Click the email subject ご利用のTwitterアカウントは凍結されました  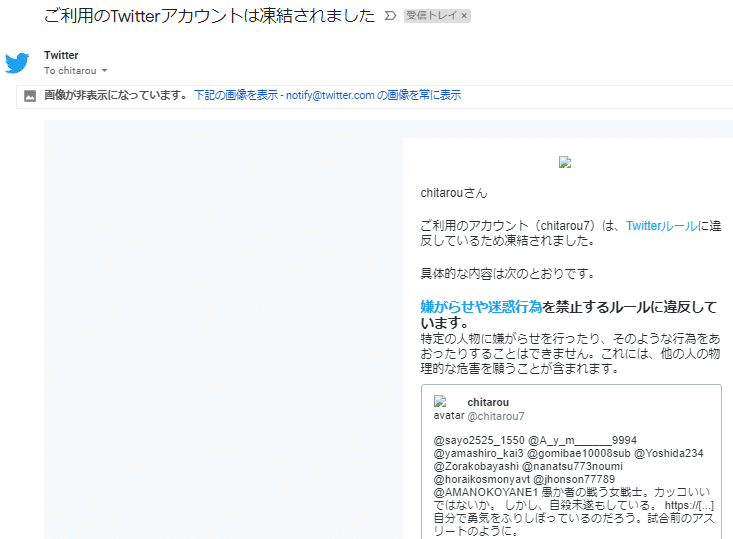point(209,16)
